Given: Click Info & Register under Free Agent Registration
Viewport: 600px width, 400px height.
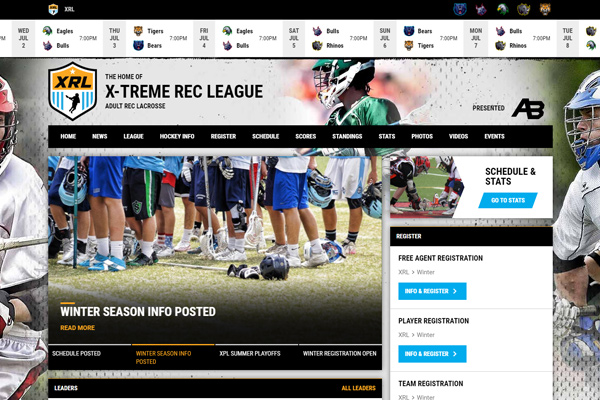Looking at the screenshot, I should point(432,291).
